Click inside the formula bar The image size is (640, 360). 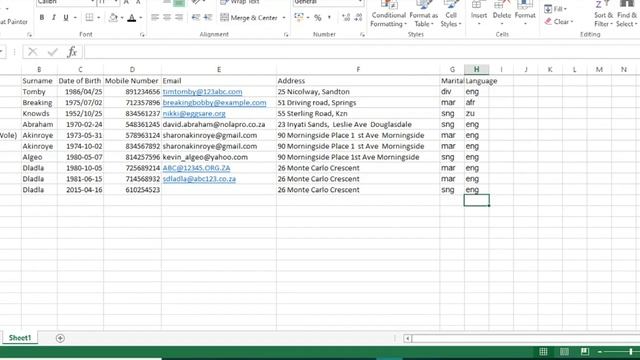click(x=361, y=52)
